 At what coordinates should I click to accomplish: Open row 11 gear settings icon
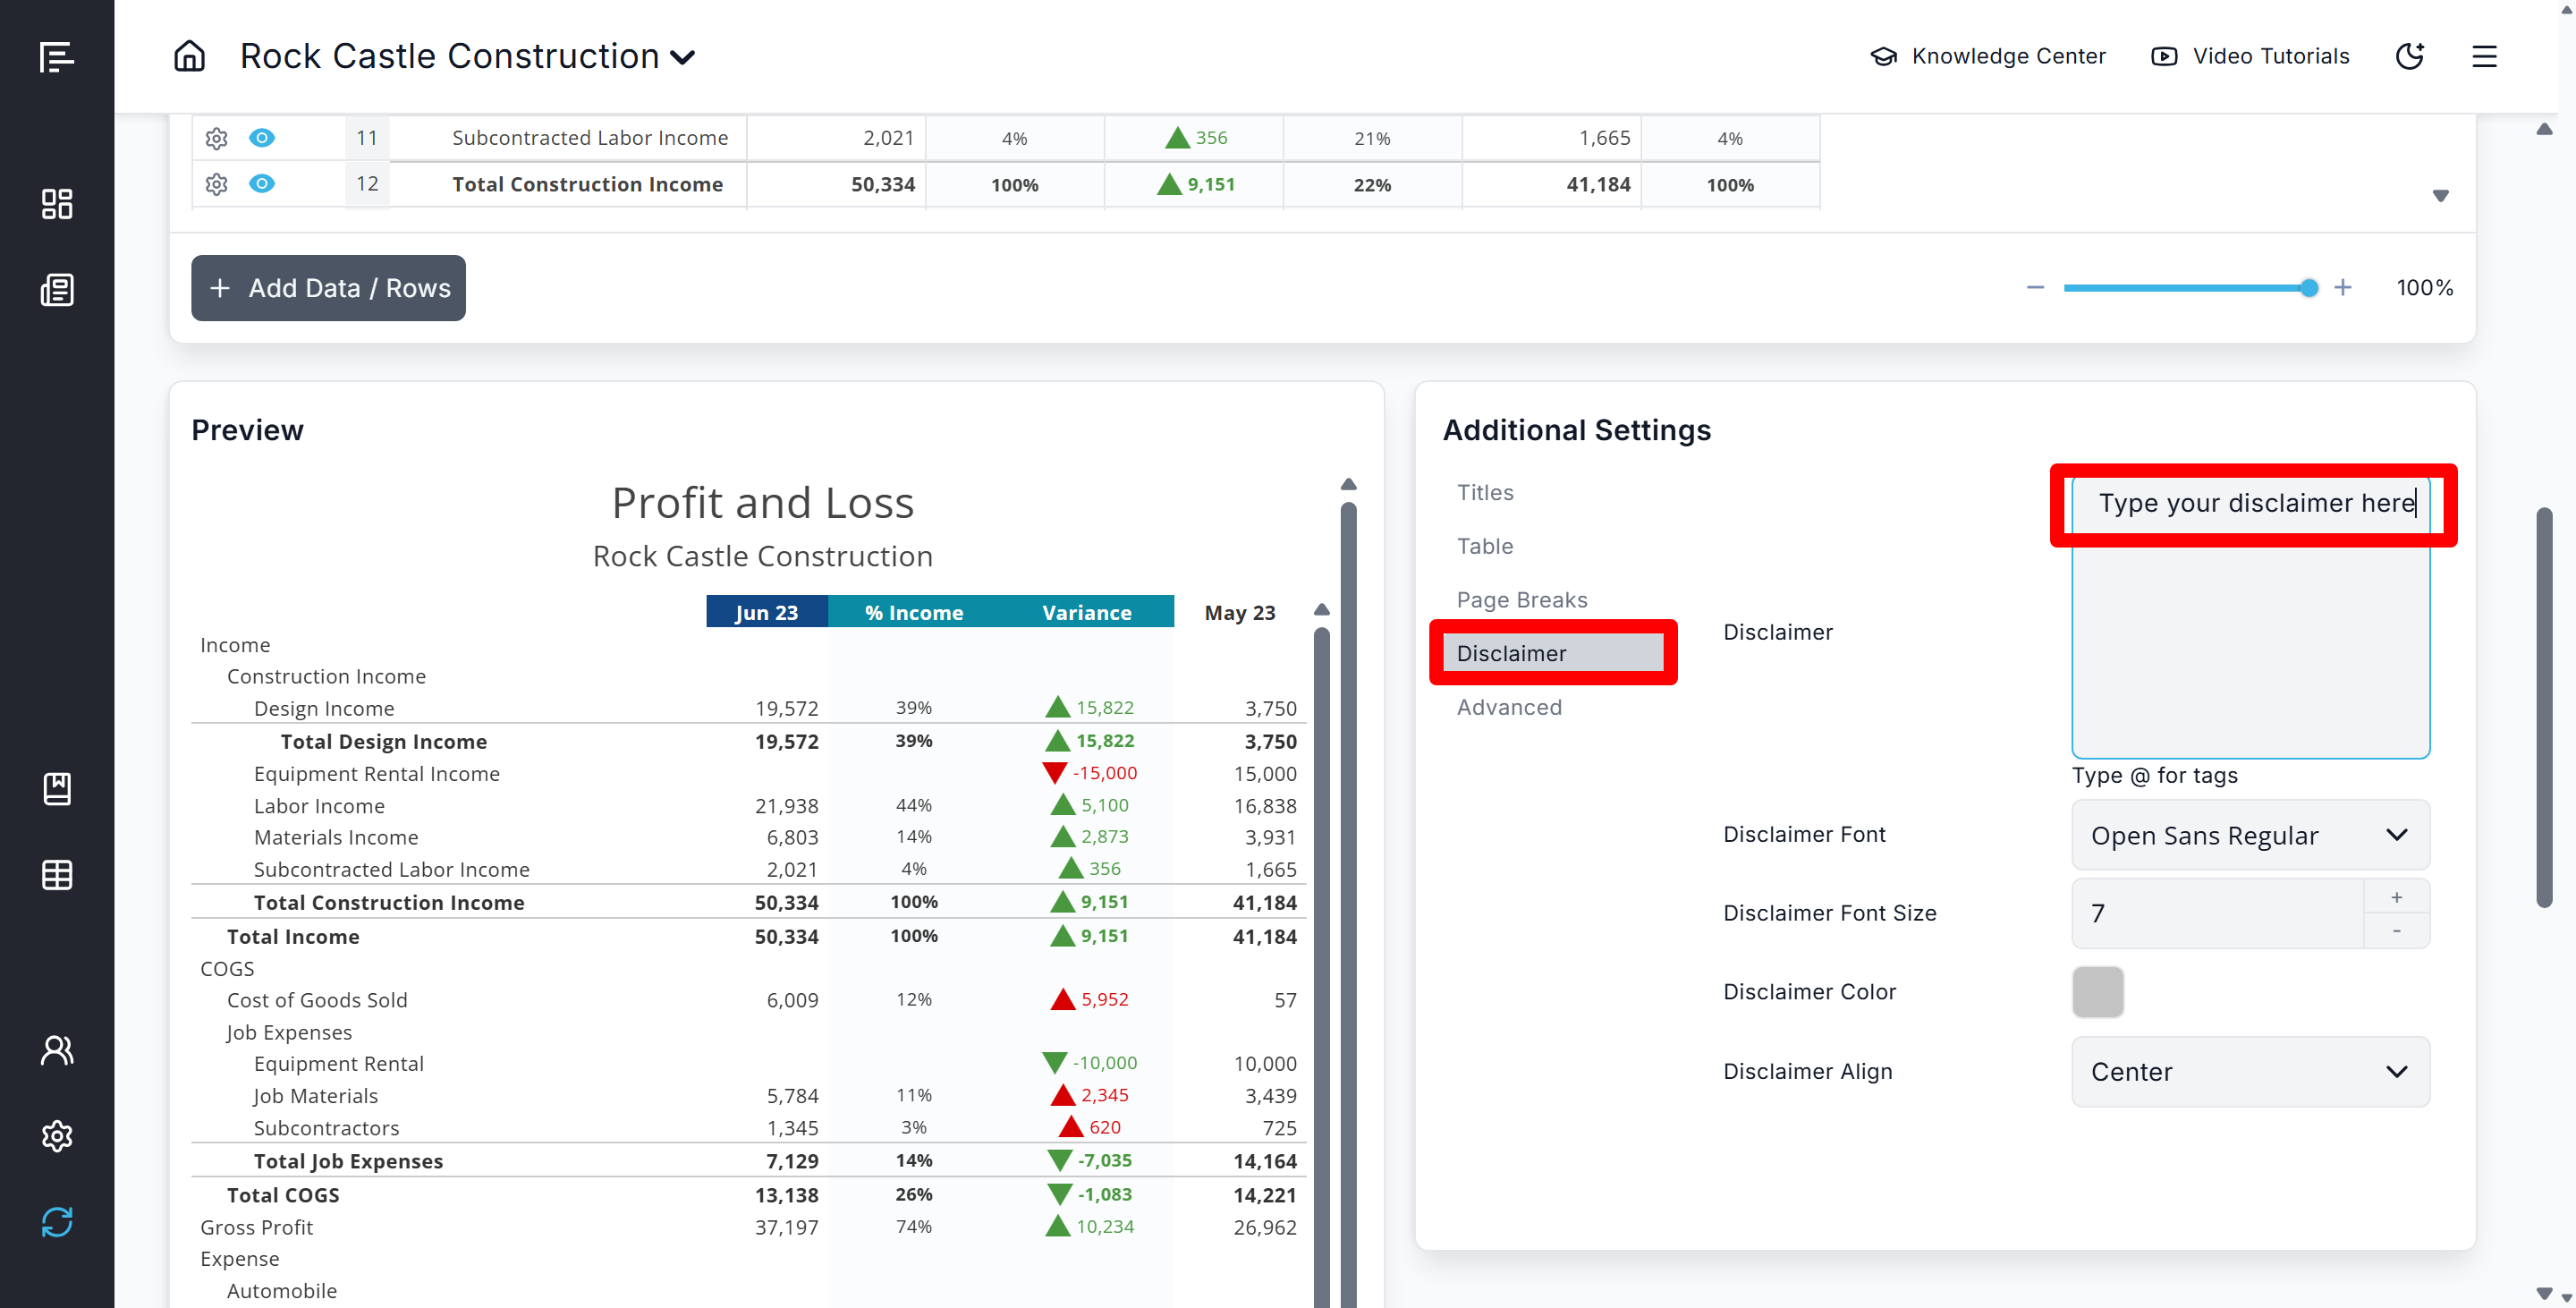pyautogui.click(x=216, y=138)
